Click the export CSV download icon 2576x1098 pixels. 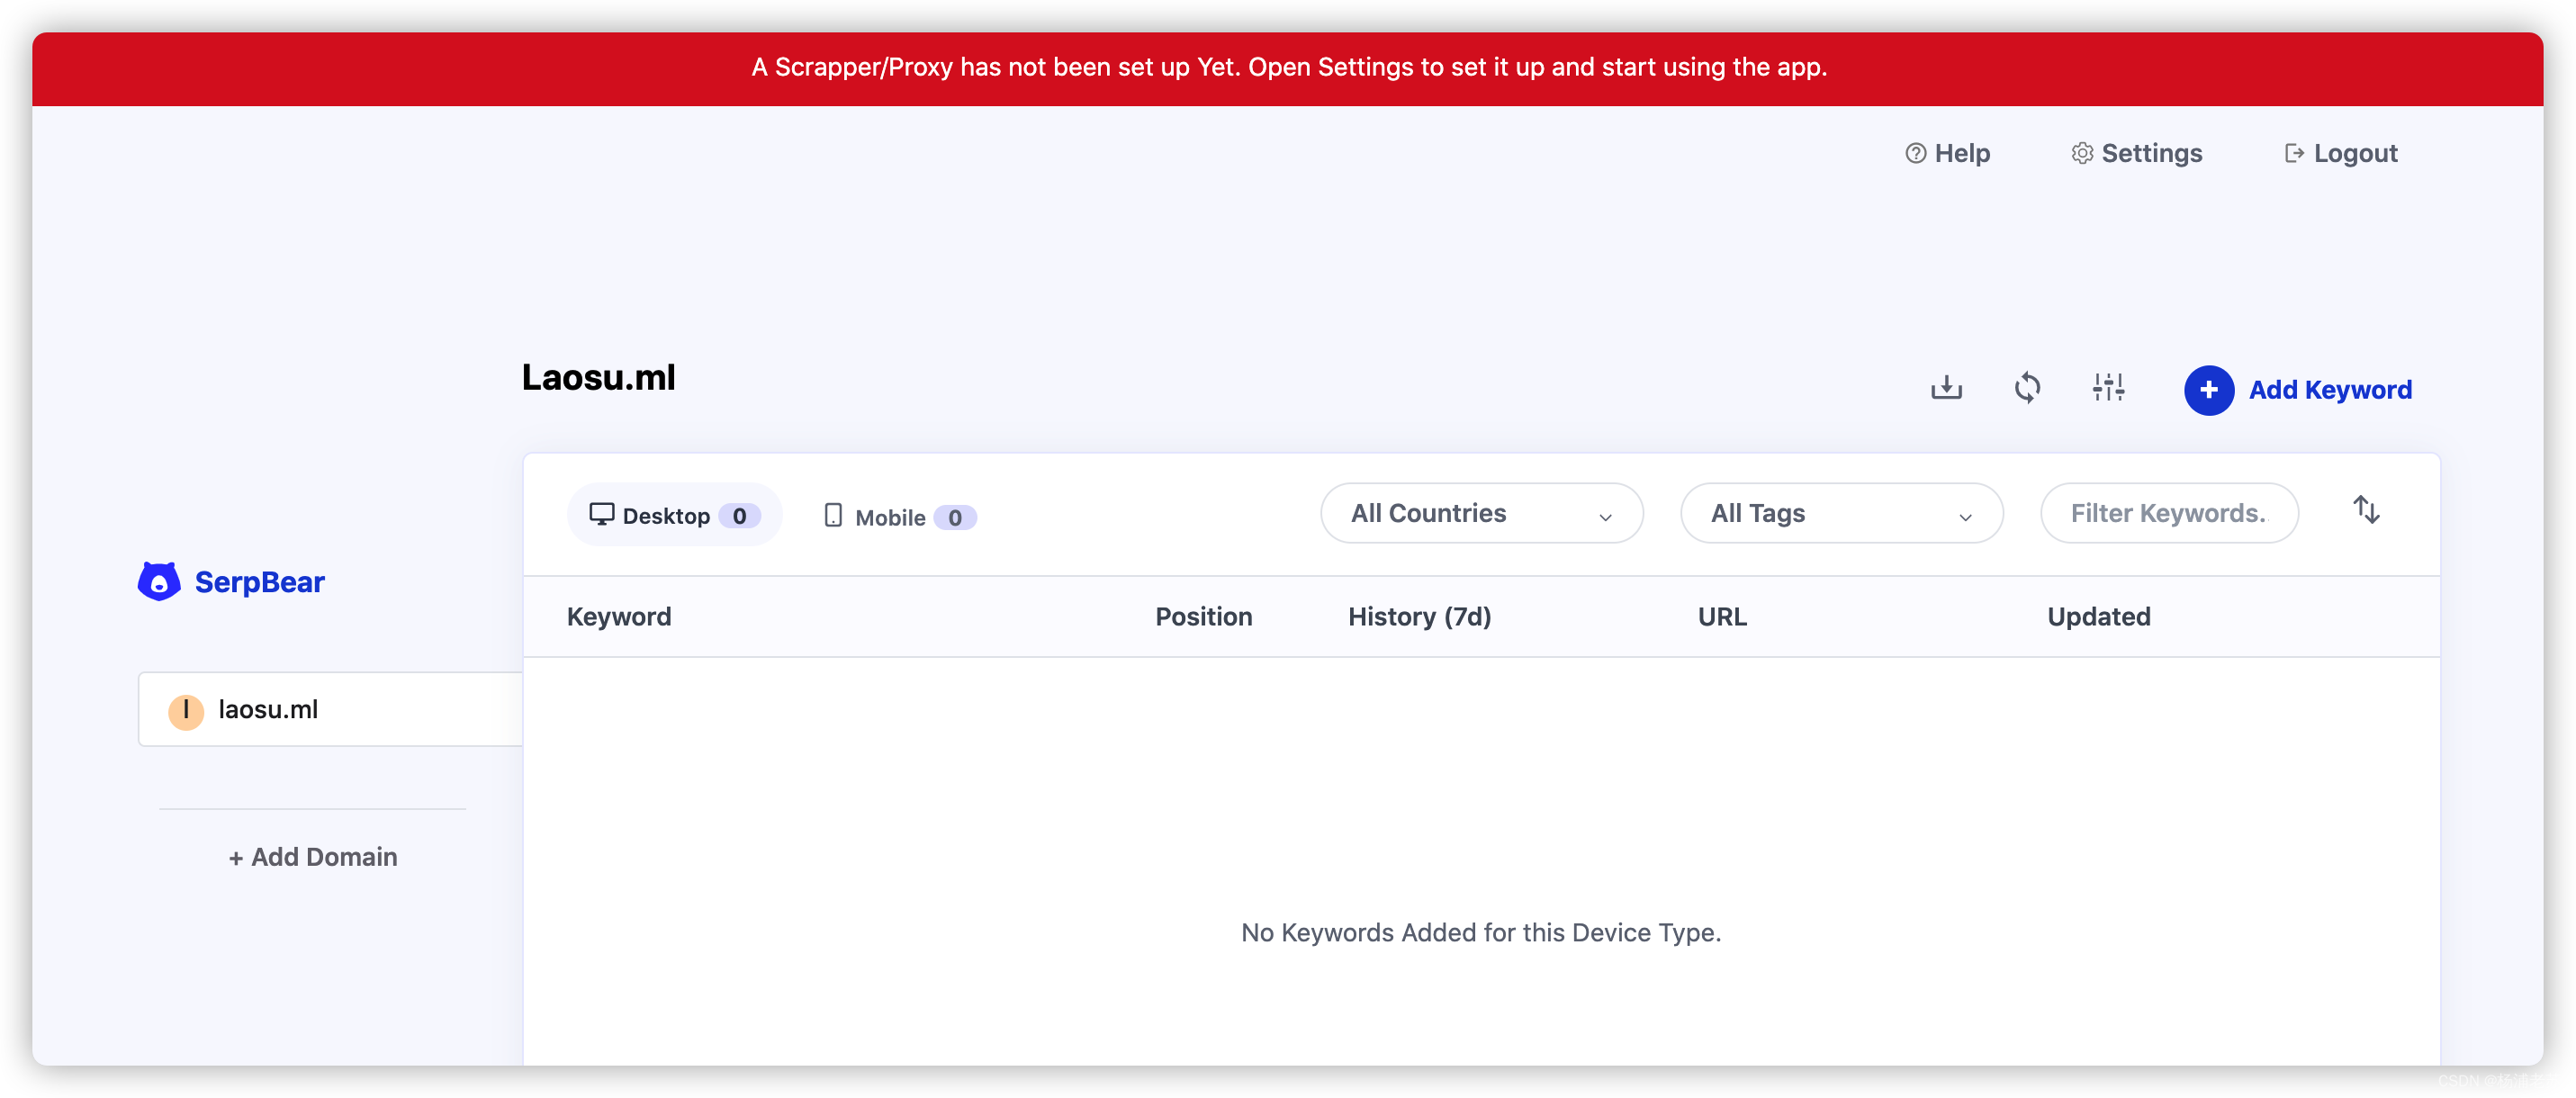click(x=1946, y=388)
